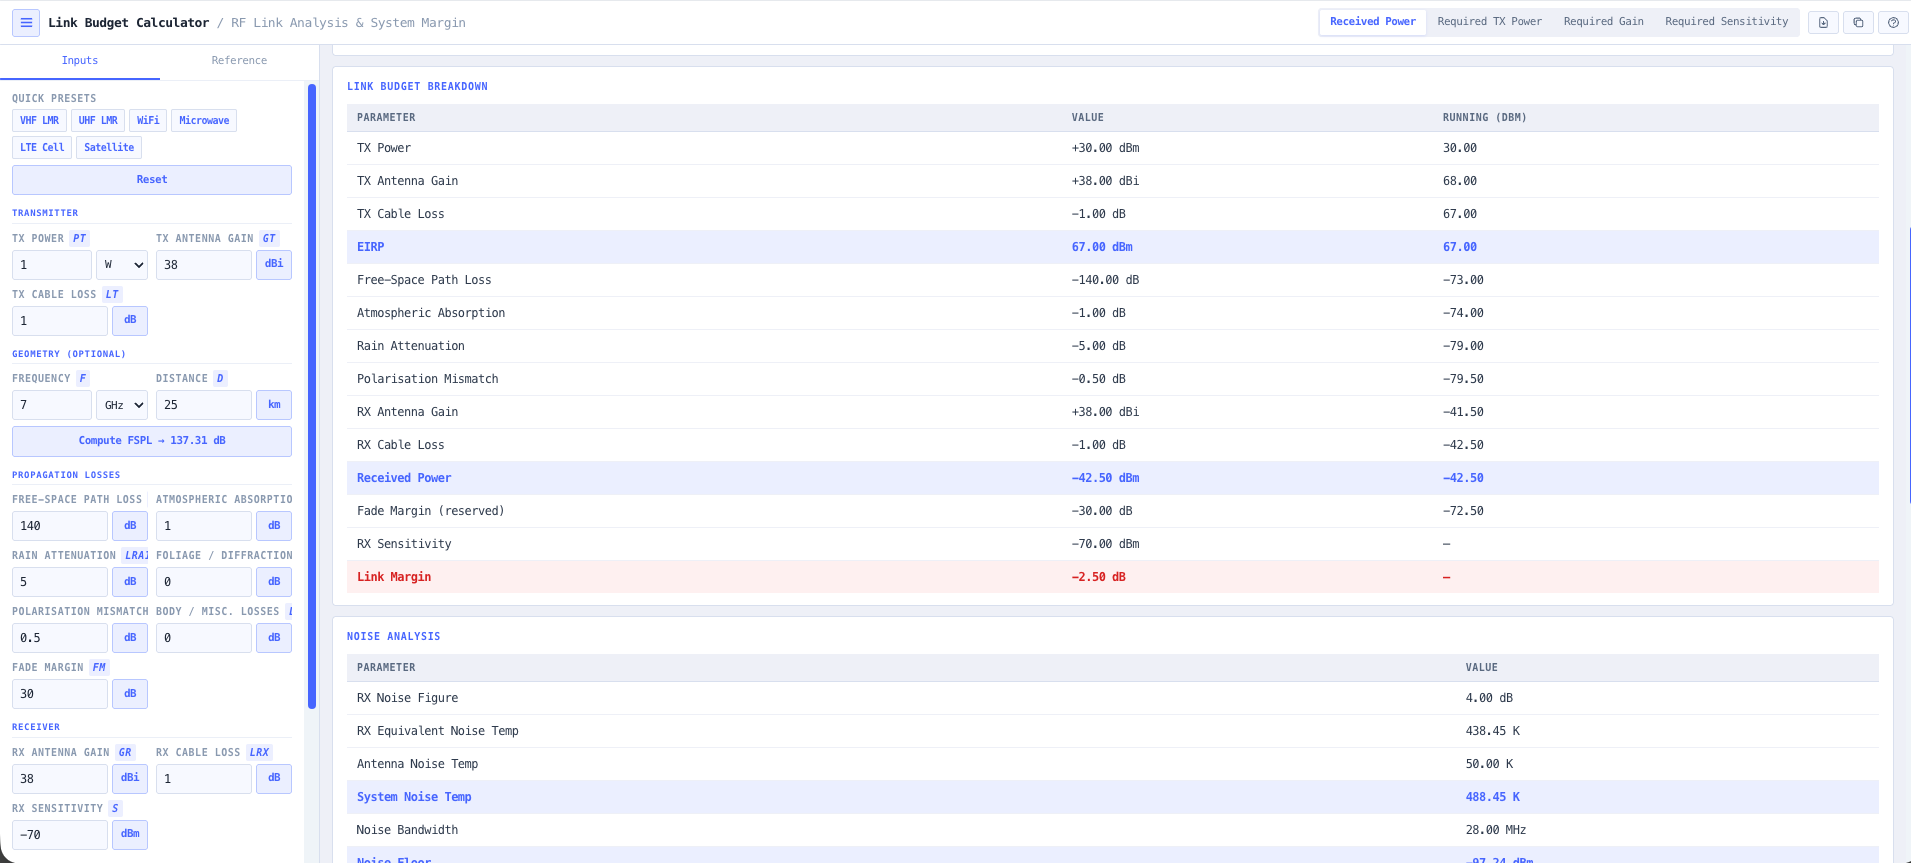Viewport: 1911px width, 863px height.
Task: Open the hamburger sidebar menu
Action: point(26,22)
